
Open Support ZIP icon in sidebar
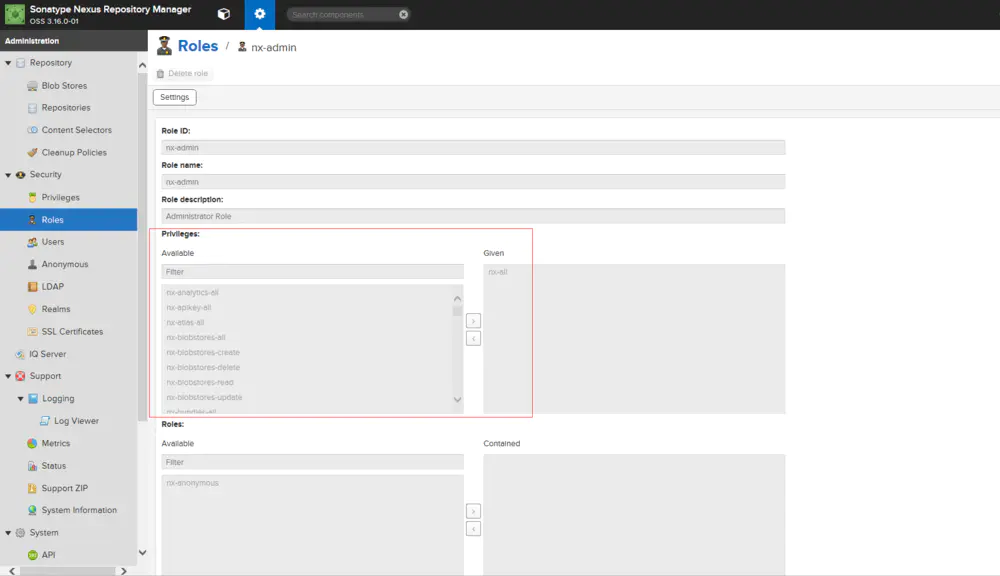pos(33,489)
